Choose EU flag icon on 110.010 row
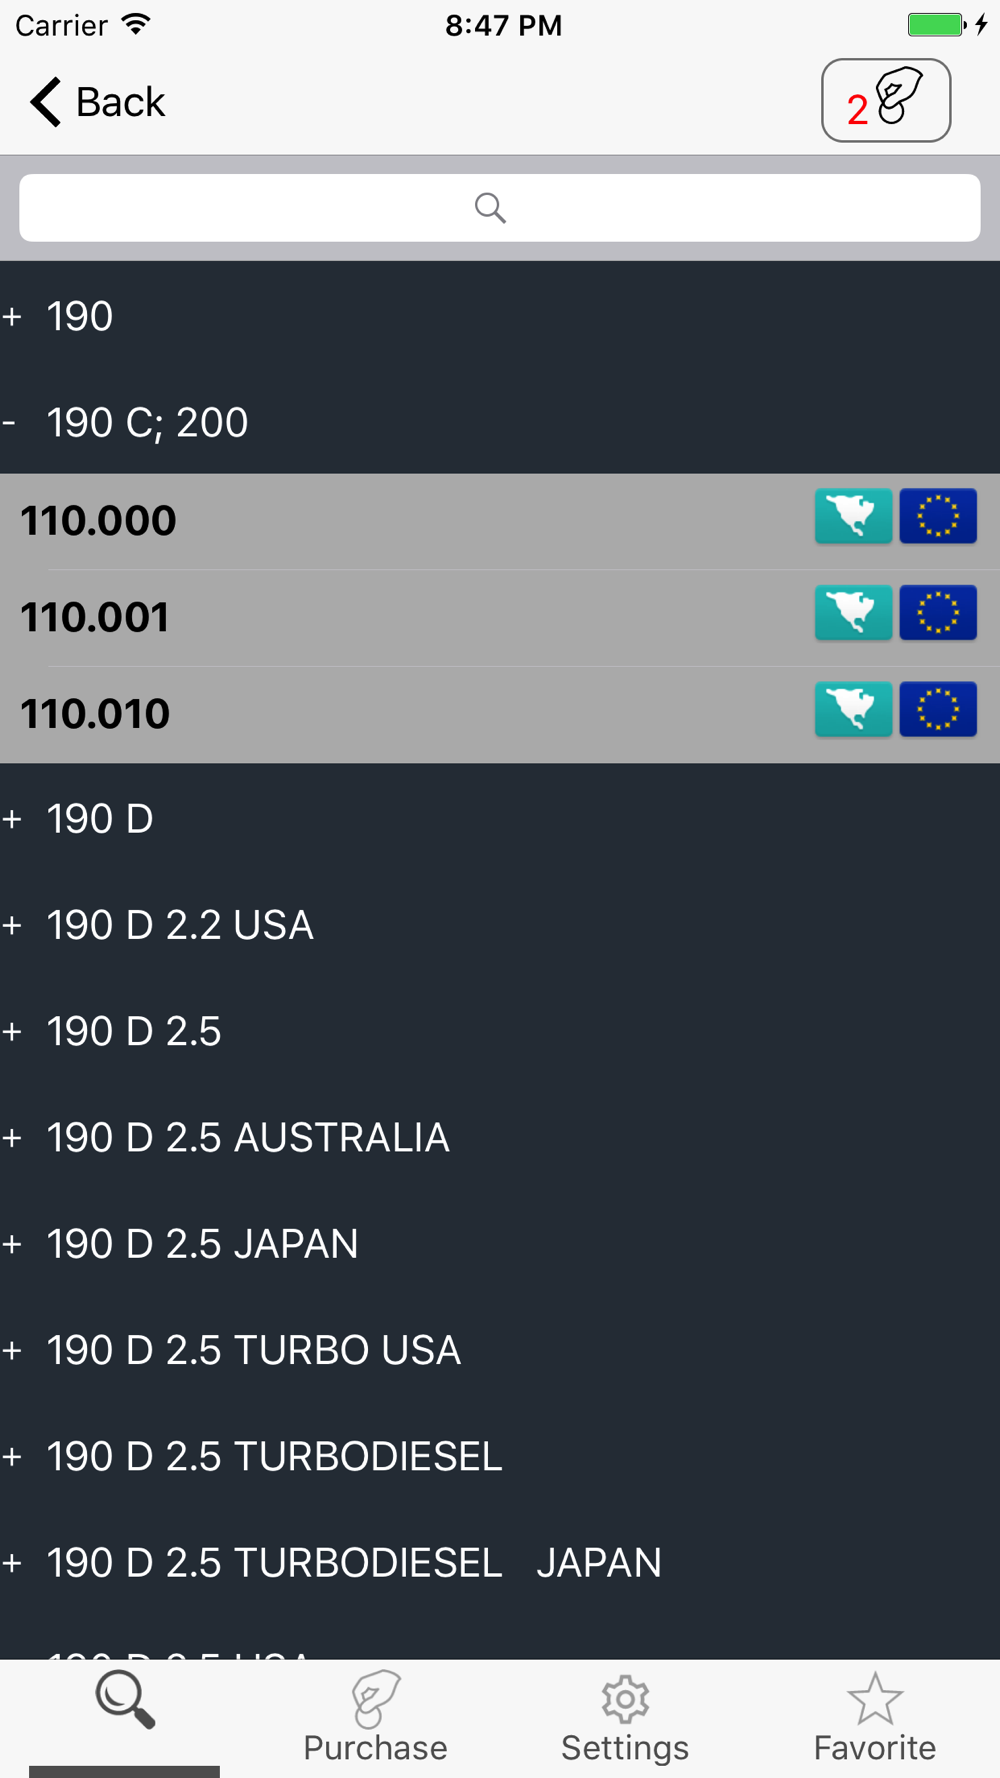 (938, 709)
